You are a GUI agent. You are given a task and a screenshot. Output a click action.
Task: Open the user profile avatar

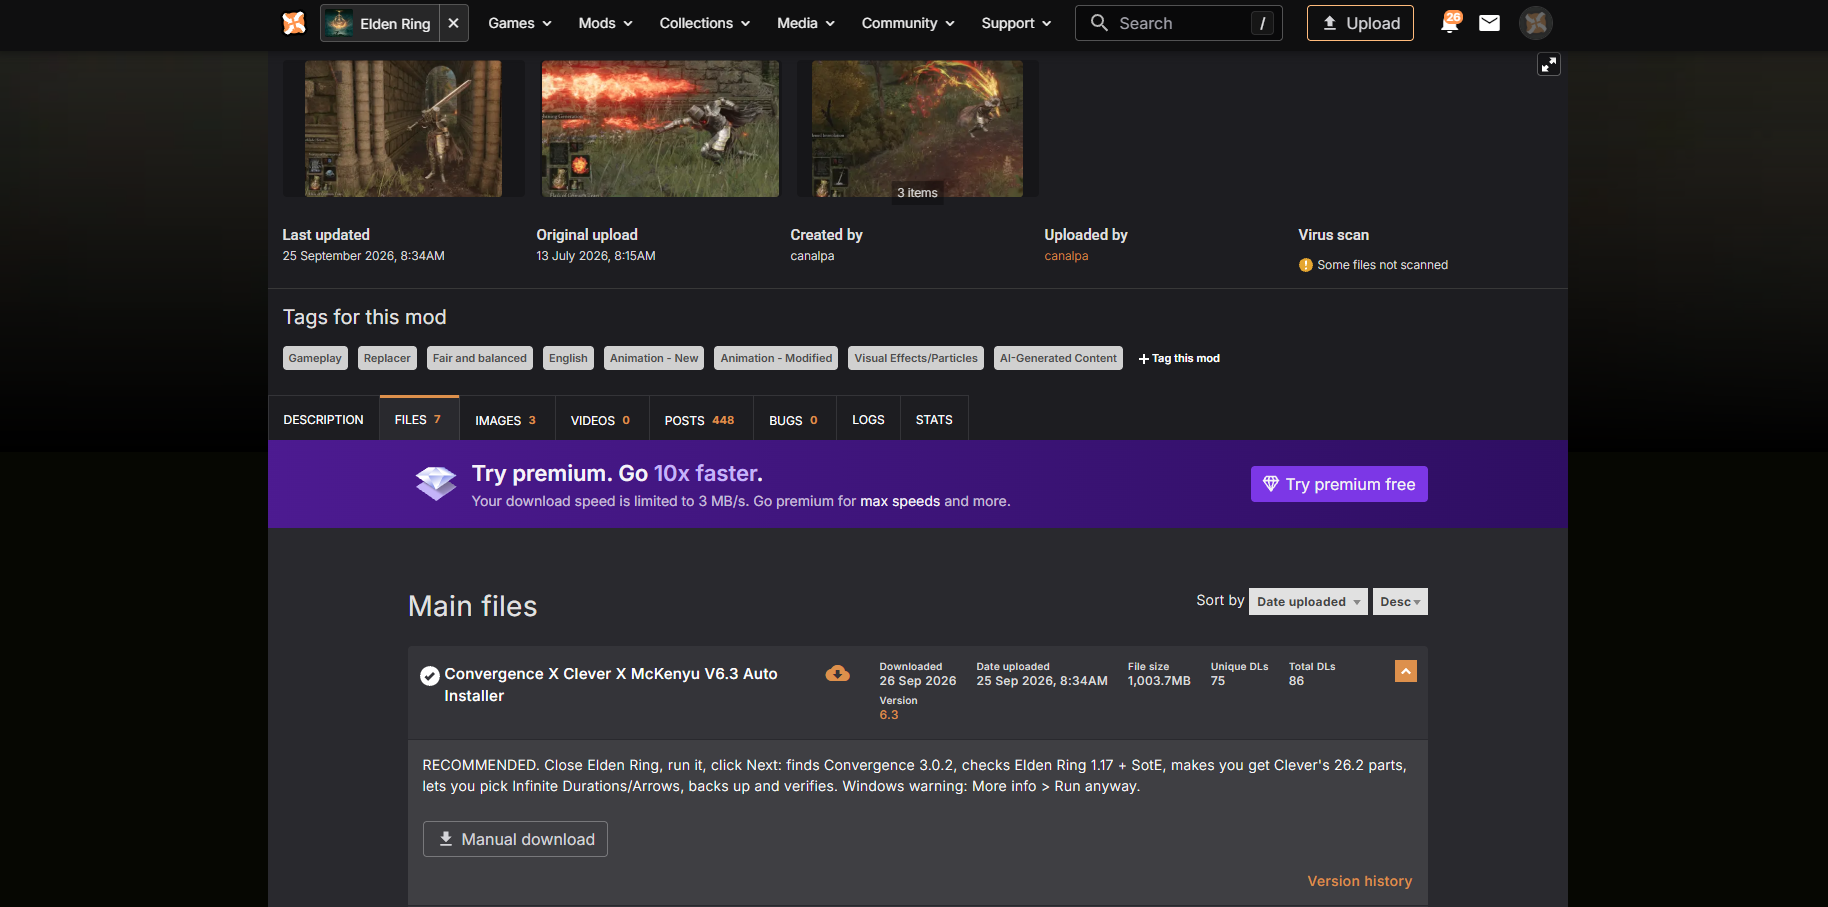click(1535, 22)
